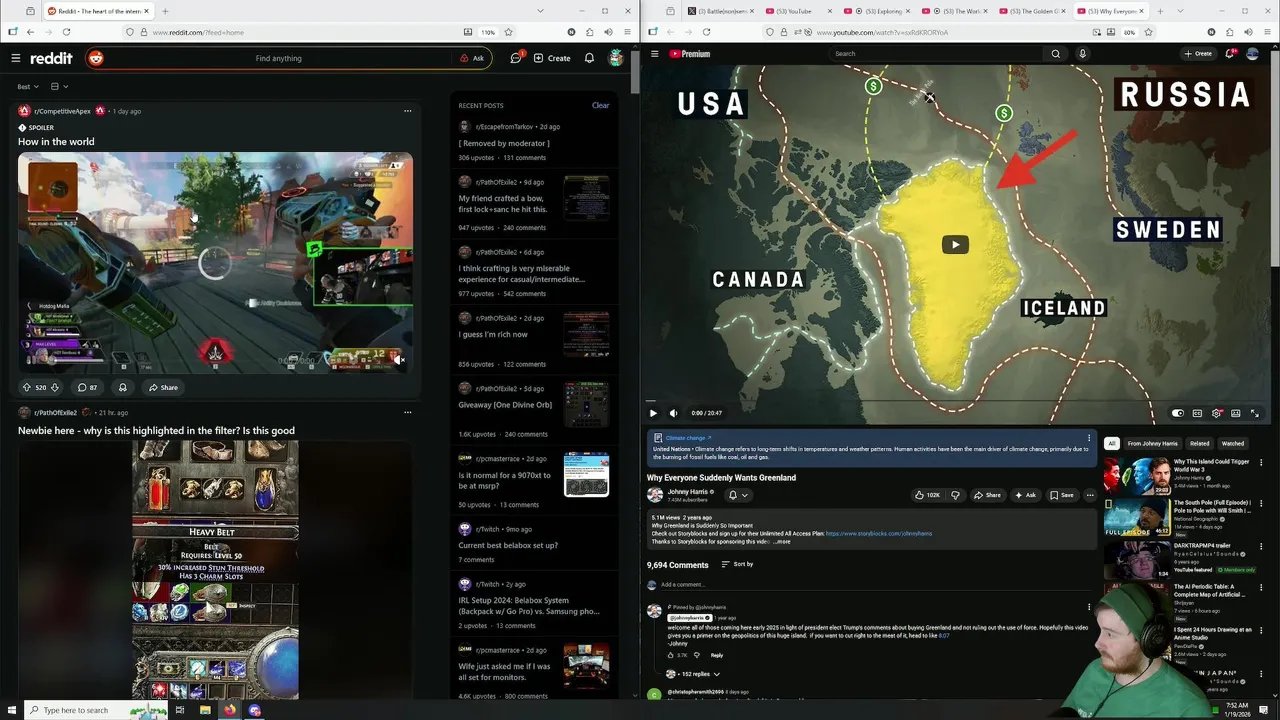Open options menu of r/CompetitiveApex post
The height and width of the screenshot is (720, 1280).
(407, 111)
